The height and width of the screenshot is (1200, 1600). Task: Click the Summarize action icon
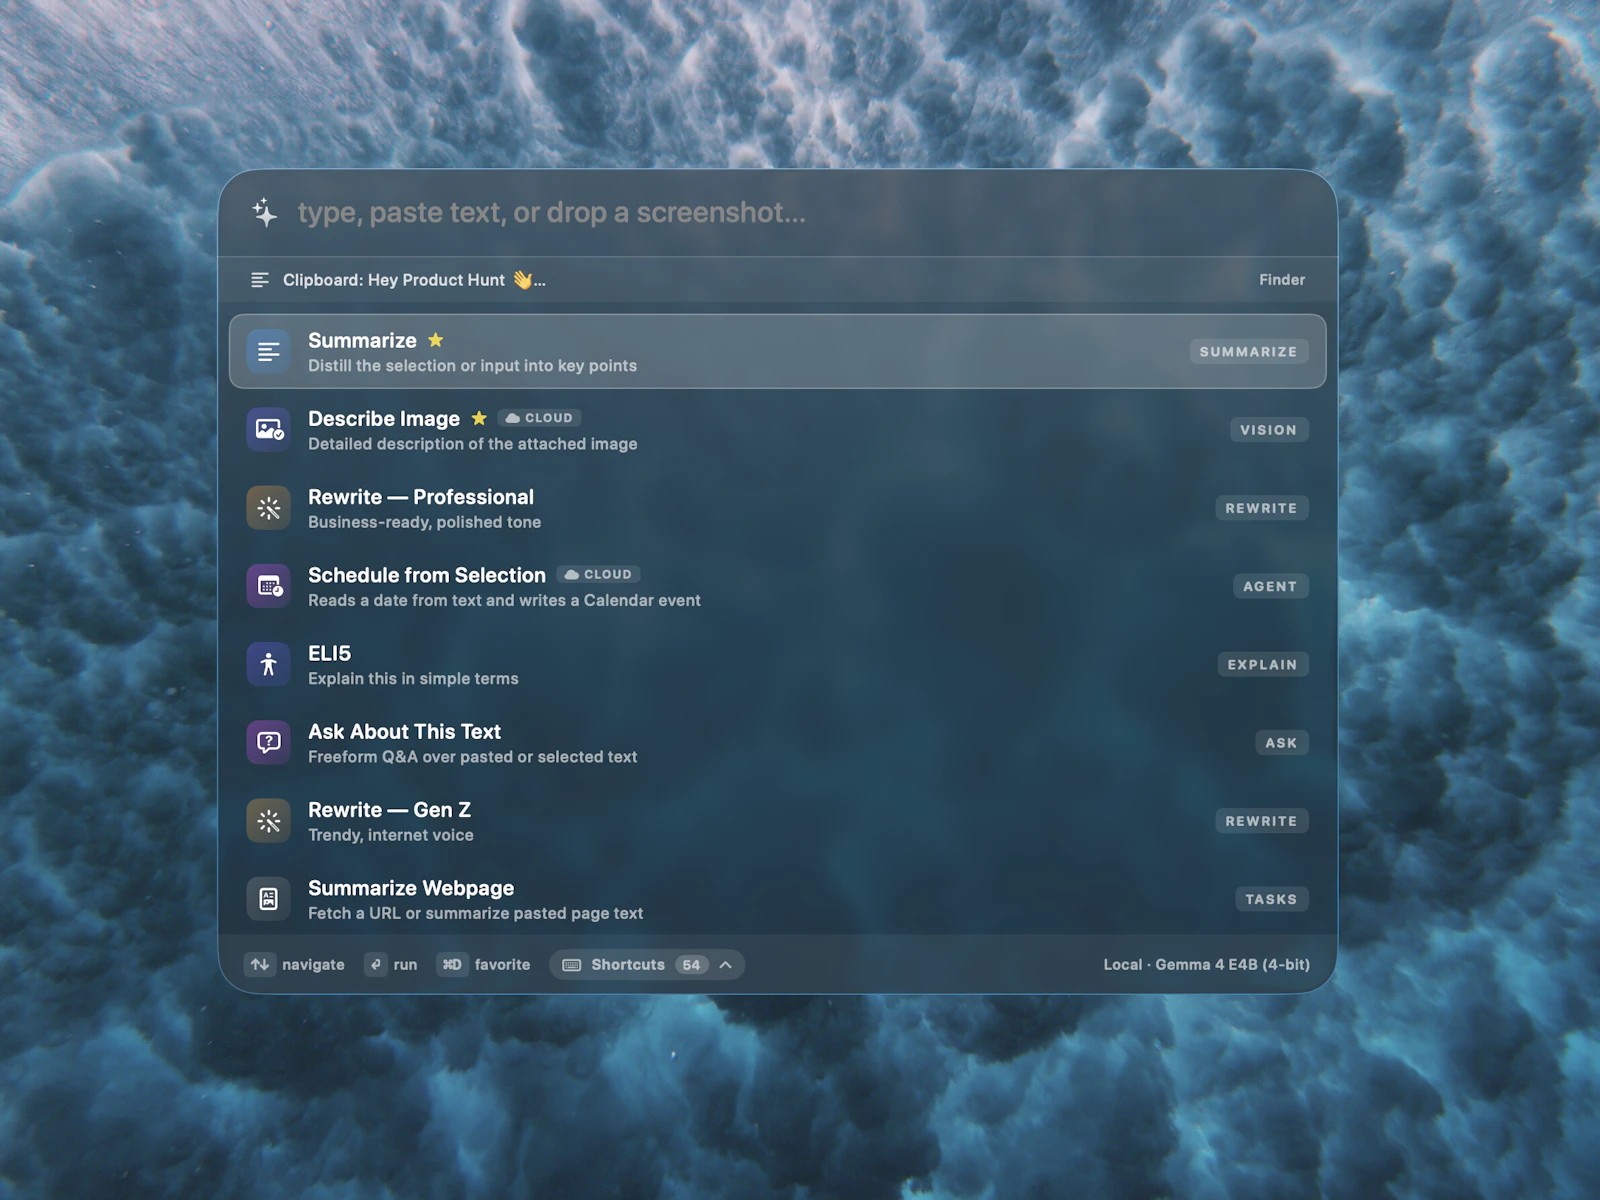[x=269, y=351]
